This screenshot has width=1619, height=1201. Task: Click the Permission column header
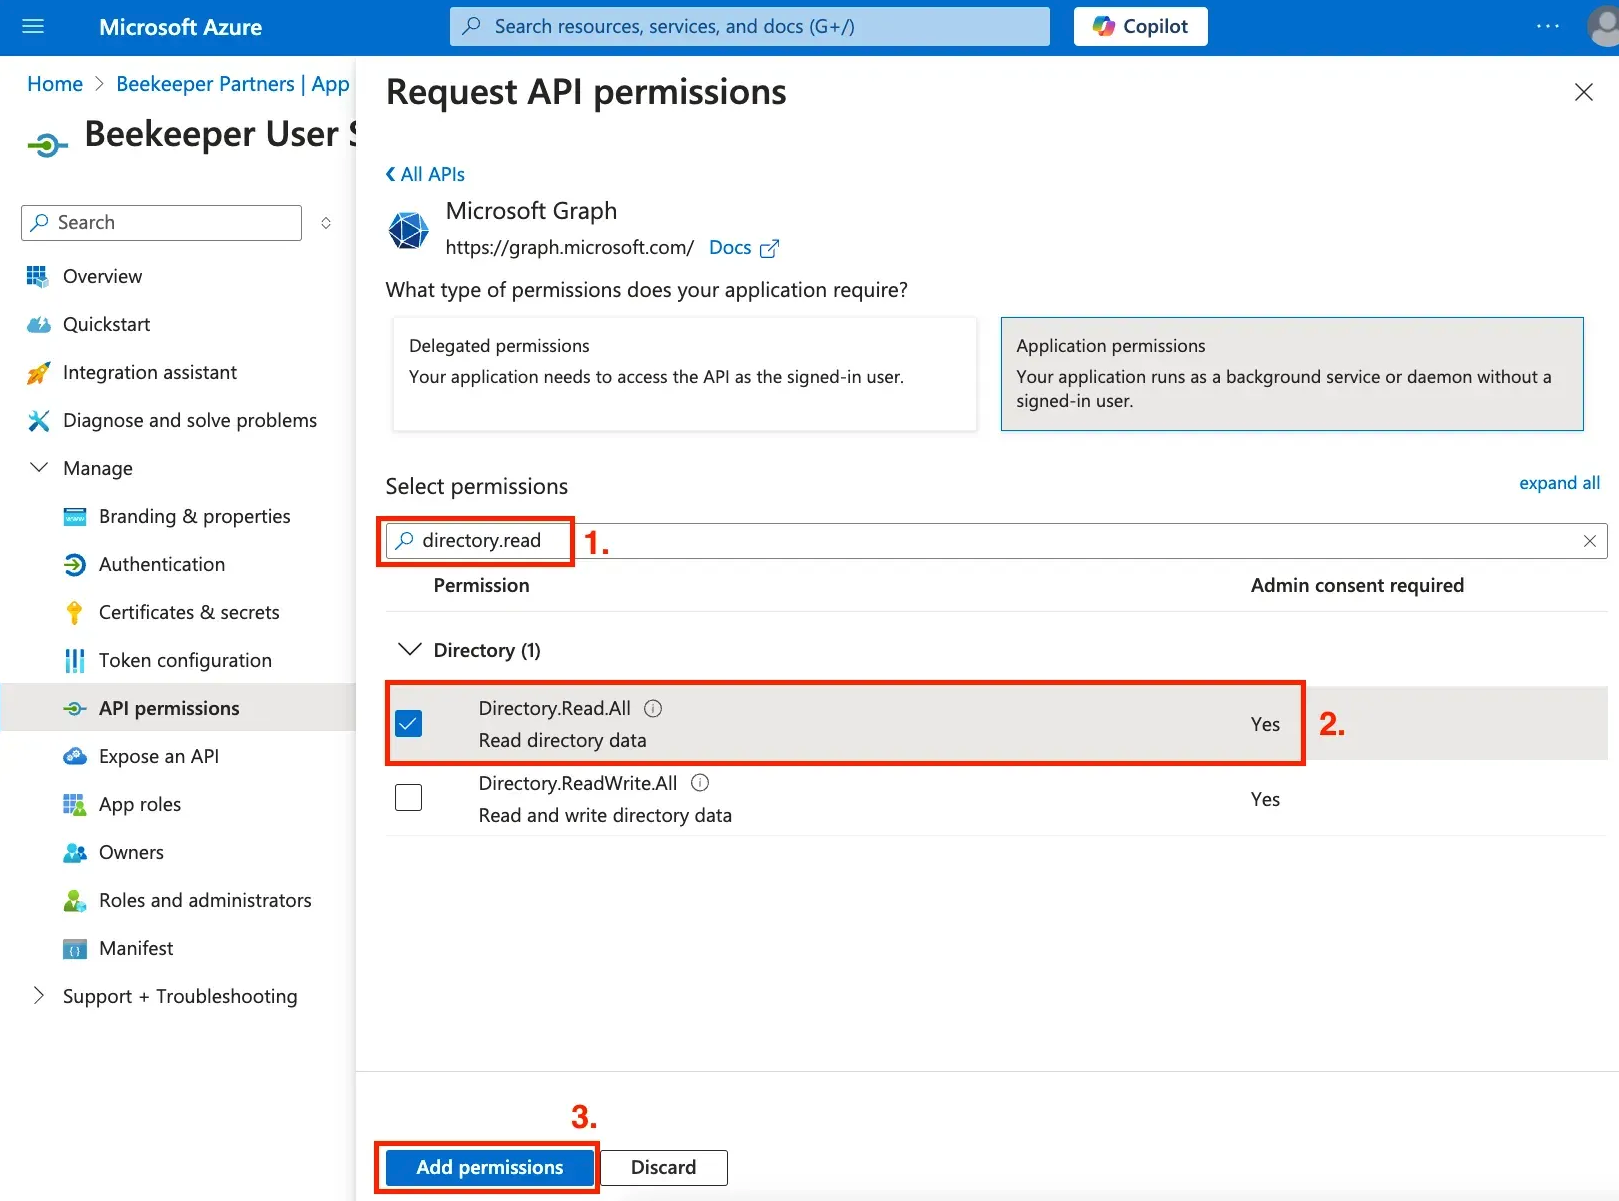tap(481, 585)
